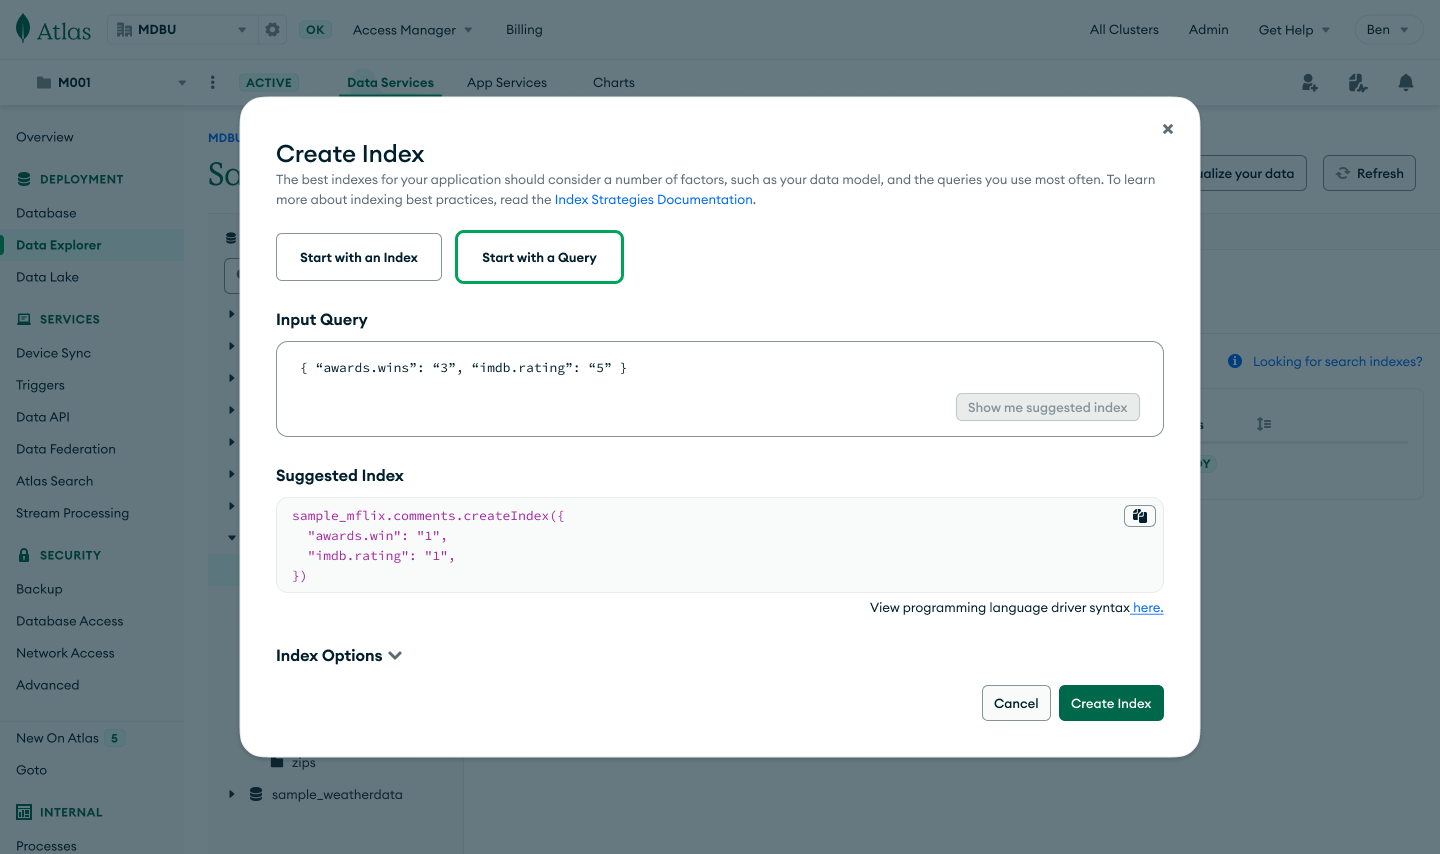This screenshot has width=1440, height=854.
Task: Open Database Access in the sidebar
Action: coord(69,621)
